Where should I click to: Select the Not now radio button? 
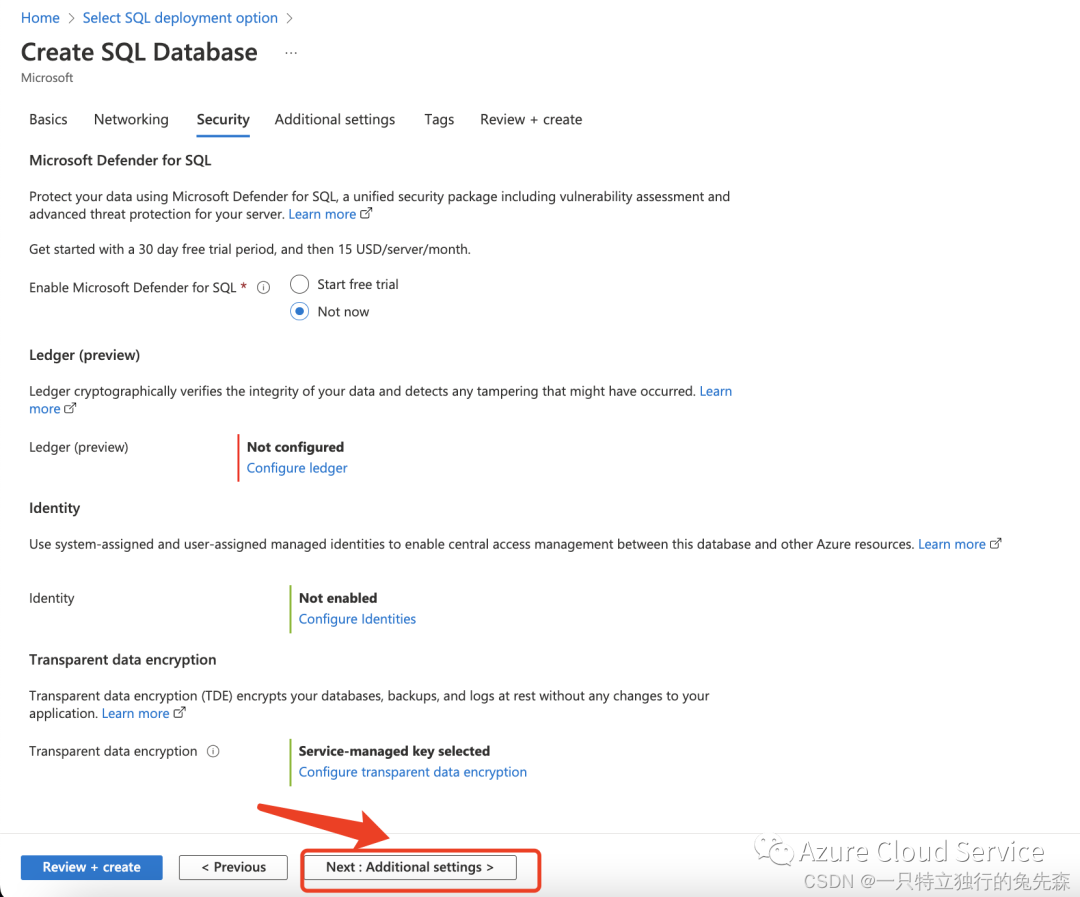(x=300, y=311)
